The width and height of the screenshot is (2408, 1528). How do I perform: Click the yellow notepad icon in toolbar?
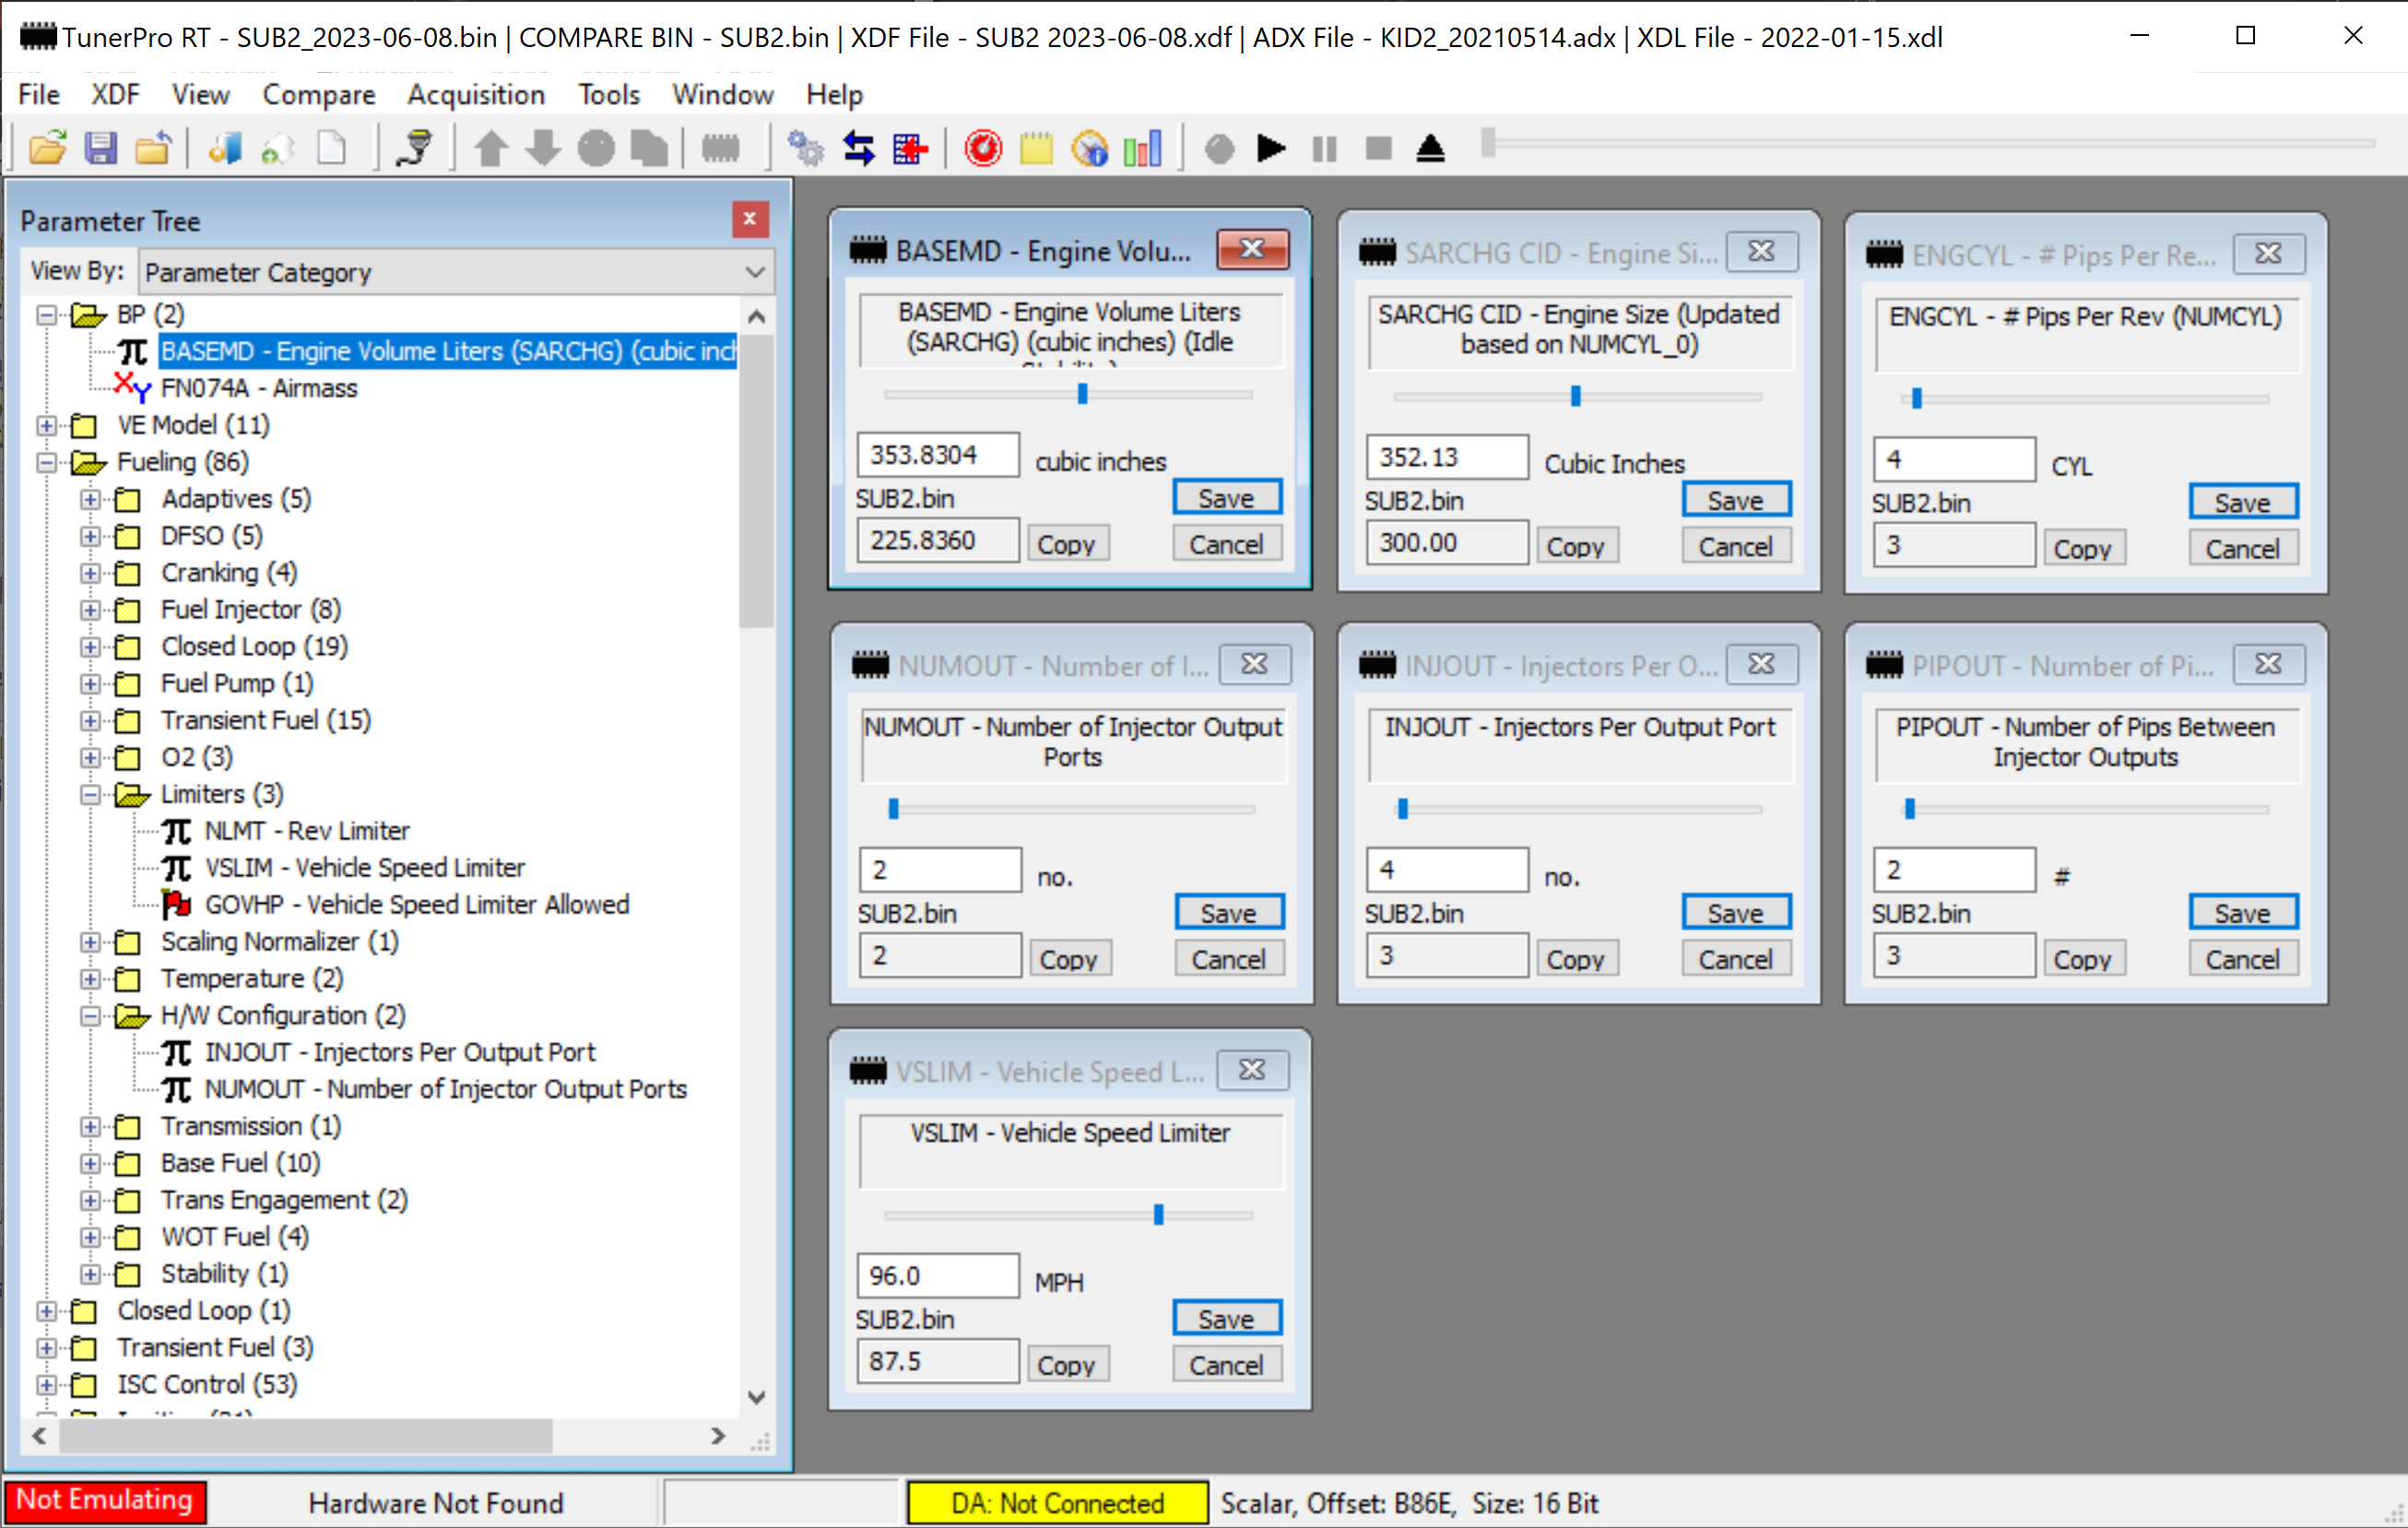click(x=1036, y=148)
